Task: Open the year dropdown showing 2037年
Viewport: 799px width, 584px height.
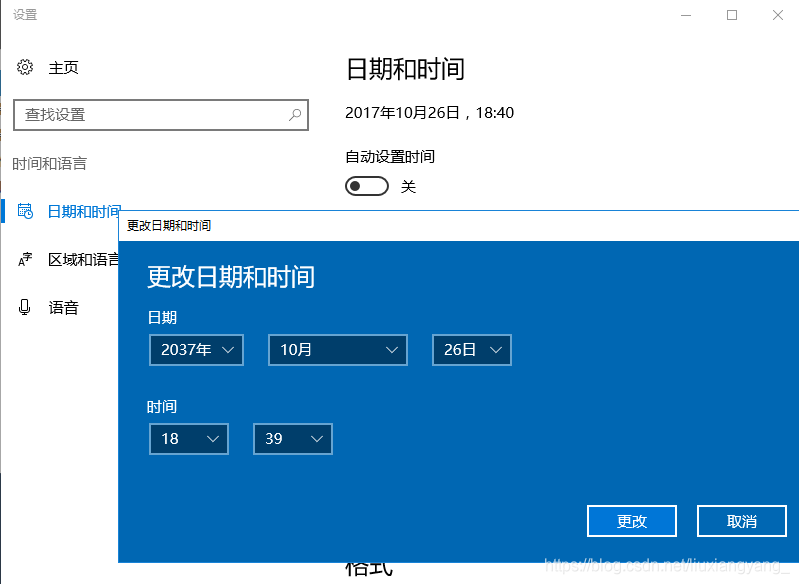Action: click(x=196, y=350)
